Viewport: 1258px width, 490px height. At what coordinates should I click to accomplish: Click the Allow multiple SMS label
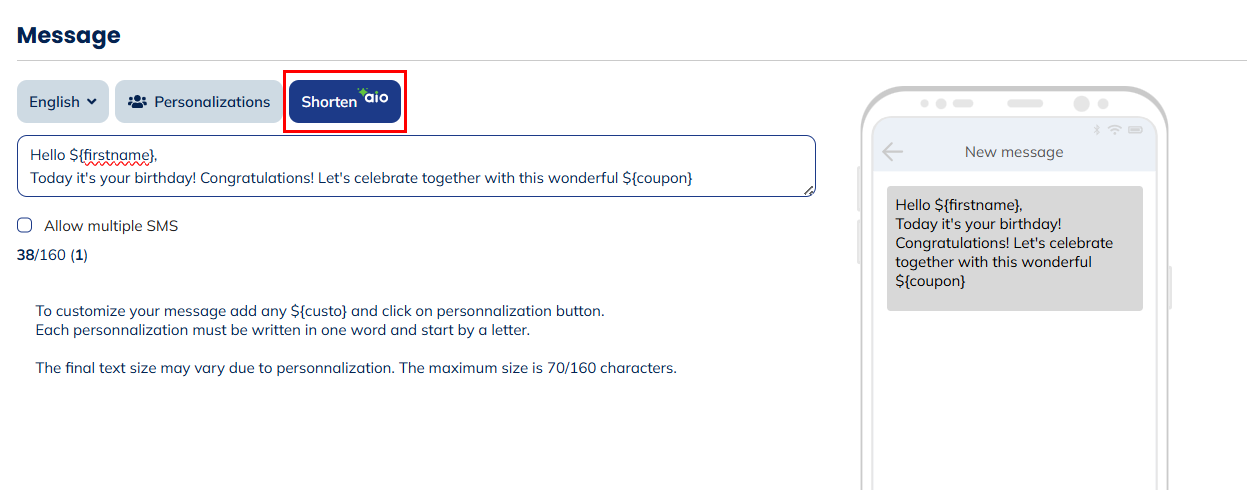[x=110, y=226]
